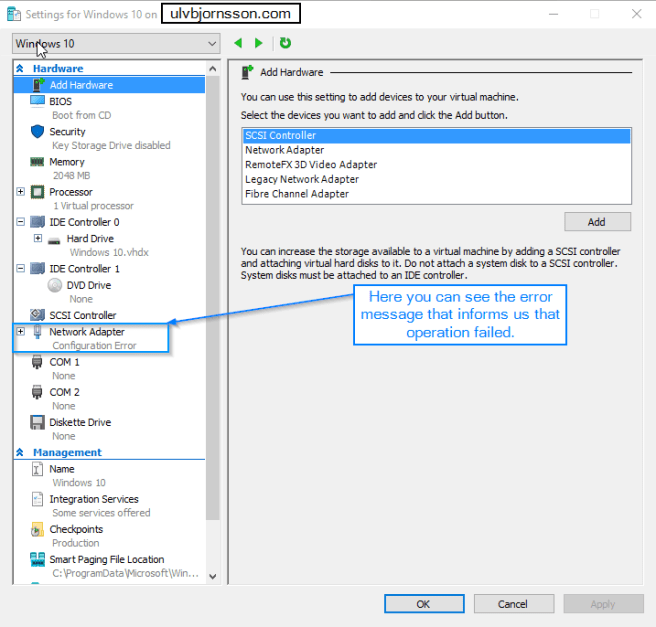This screenshot has height=627, width=656.
Task: Click the Network Adapter plug icon
Action: [x=37, y=332]
